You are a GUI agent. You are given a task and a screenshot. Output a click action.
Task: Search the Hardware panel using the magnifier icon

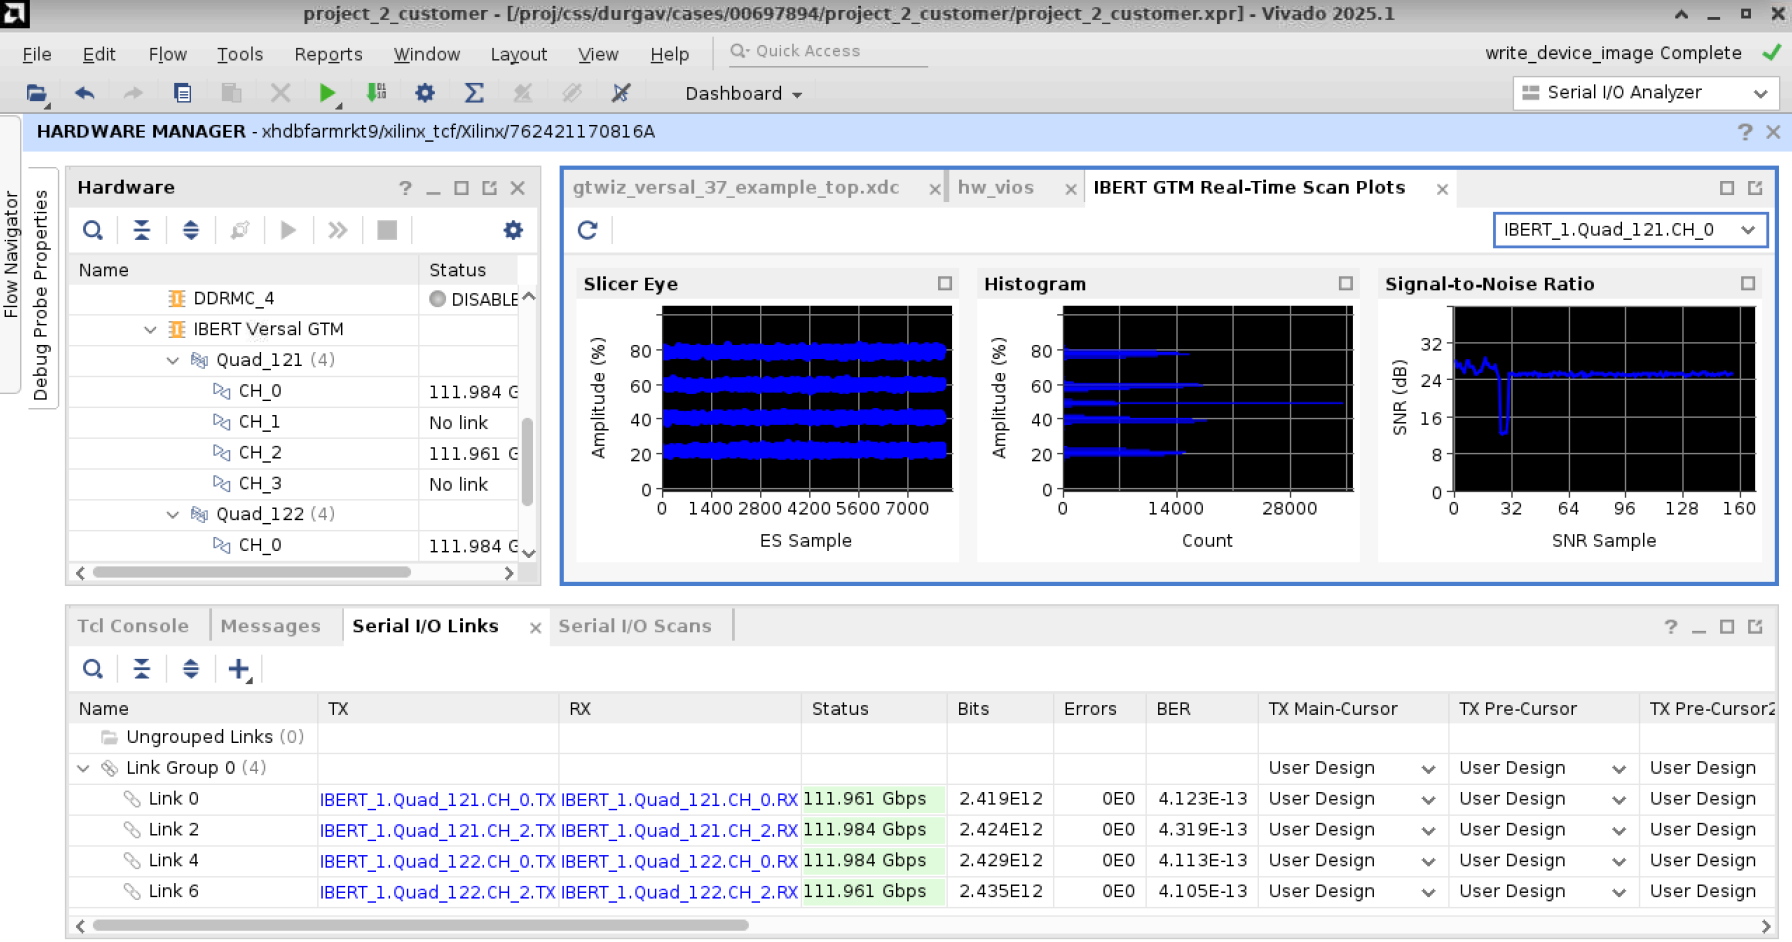point(92,229)
